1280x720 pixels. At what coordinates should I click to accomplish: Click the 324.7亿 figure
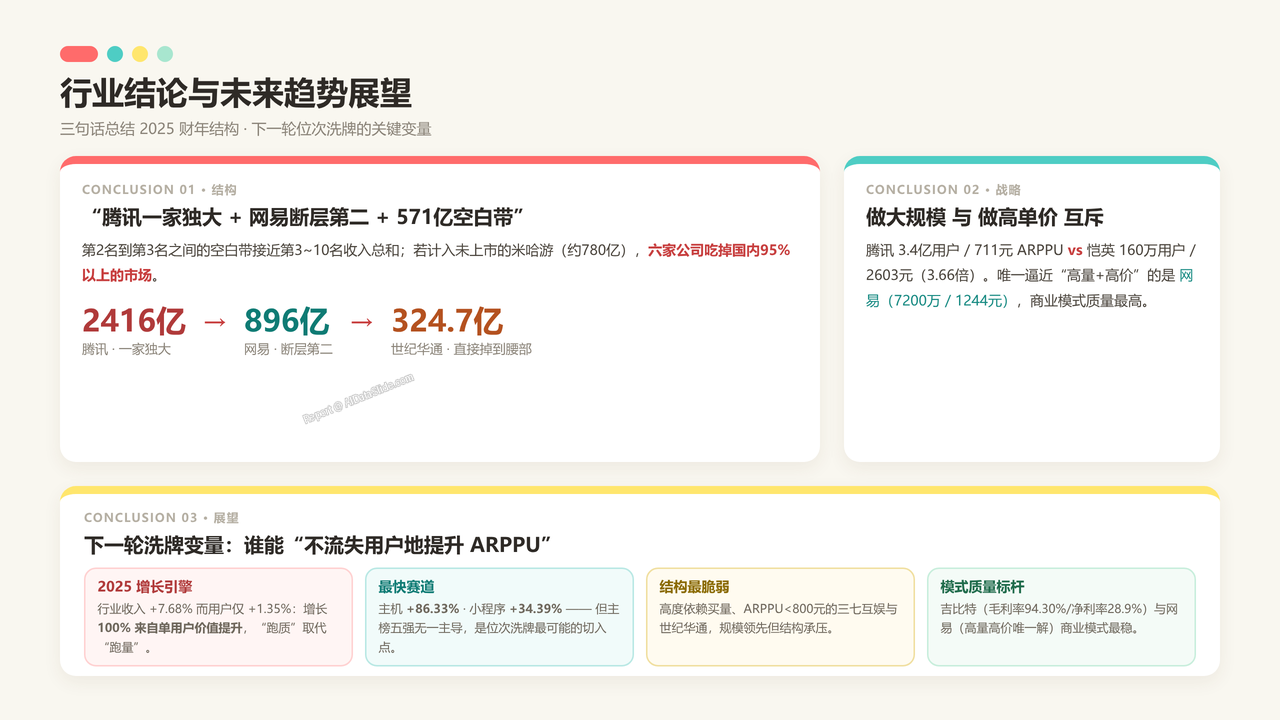click(x=447, y=321)
